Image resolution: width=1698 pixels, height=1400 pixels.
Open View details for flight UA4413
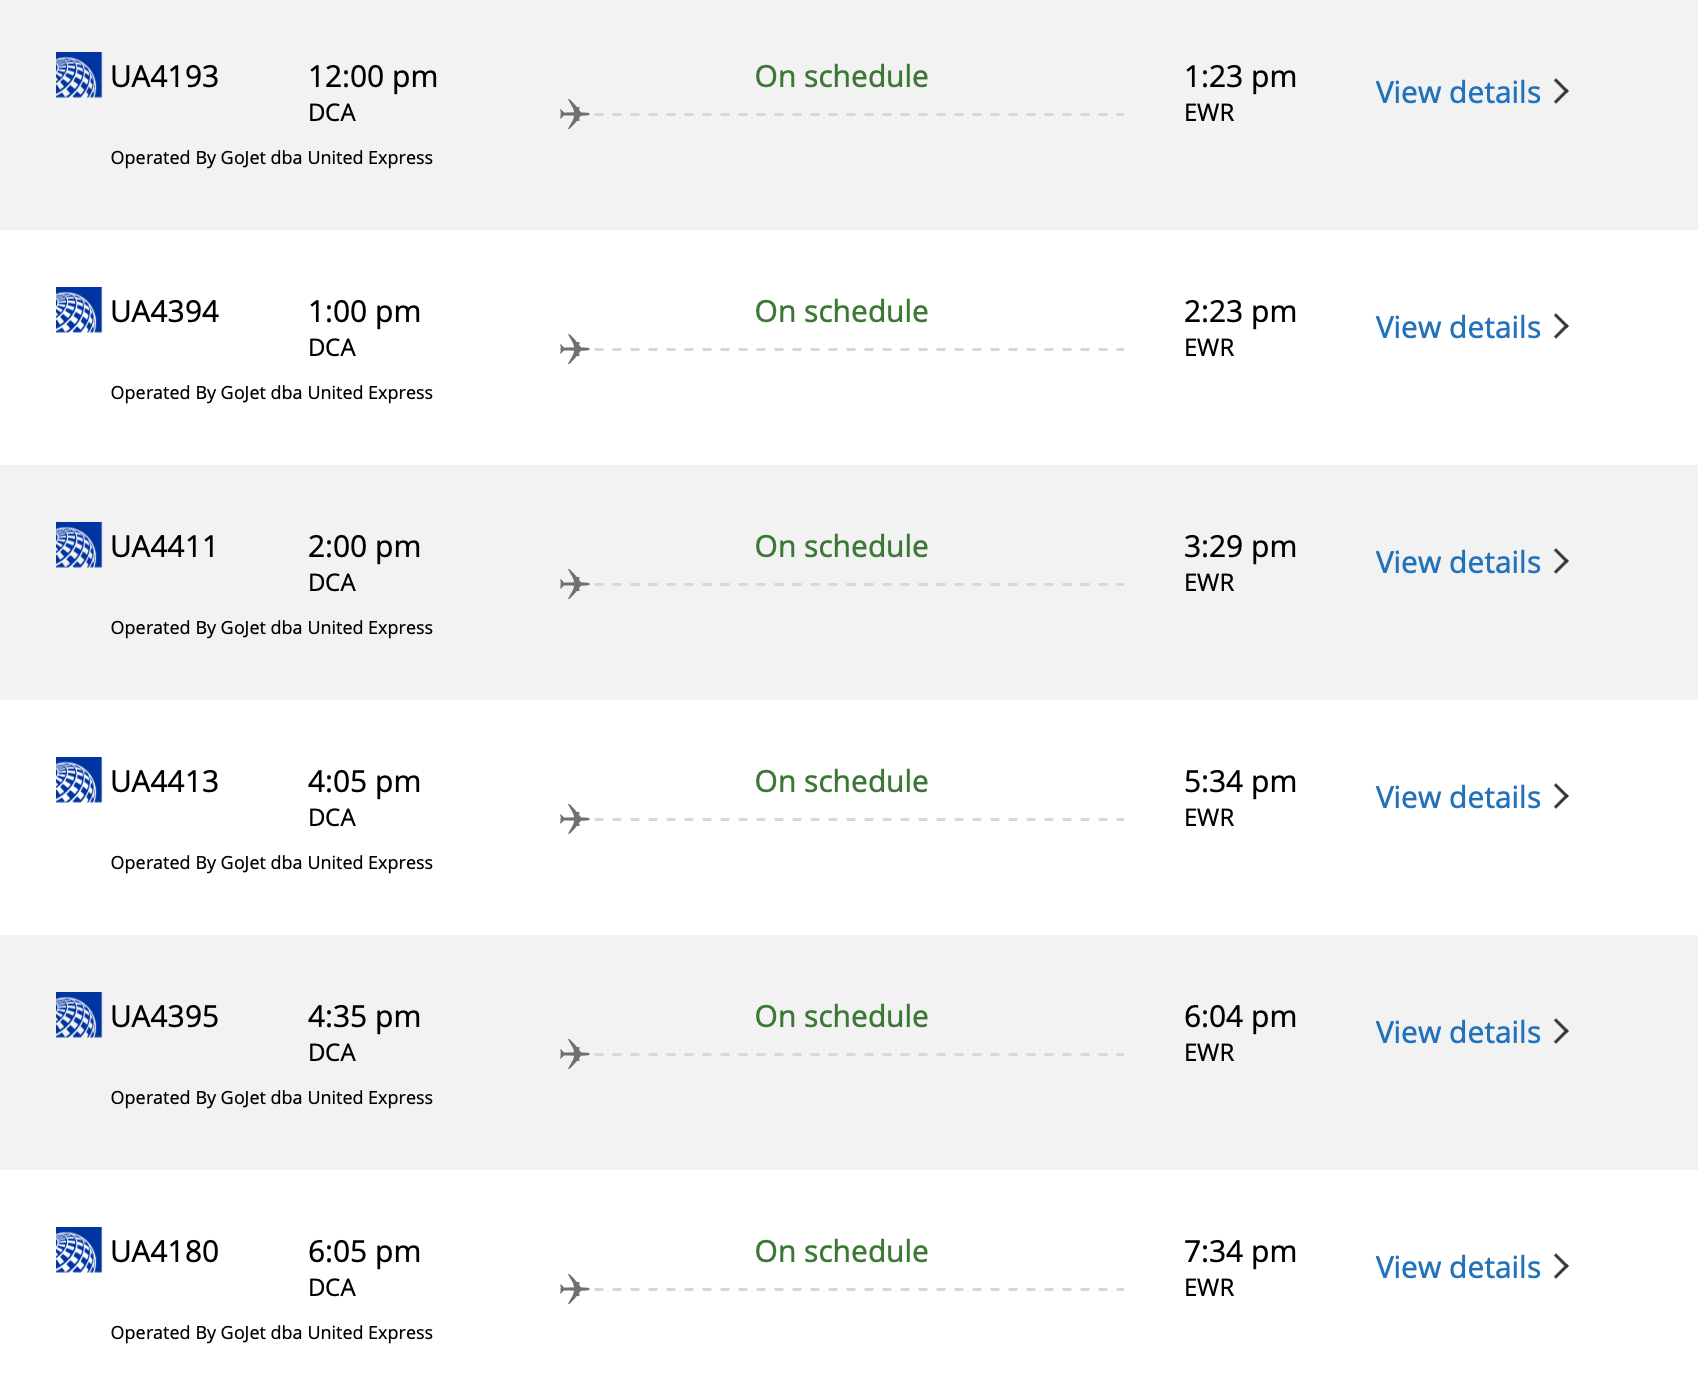pyautogui.click(x=1458, y=797)
